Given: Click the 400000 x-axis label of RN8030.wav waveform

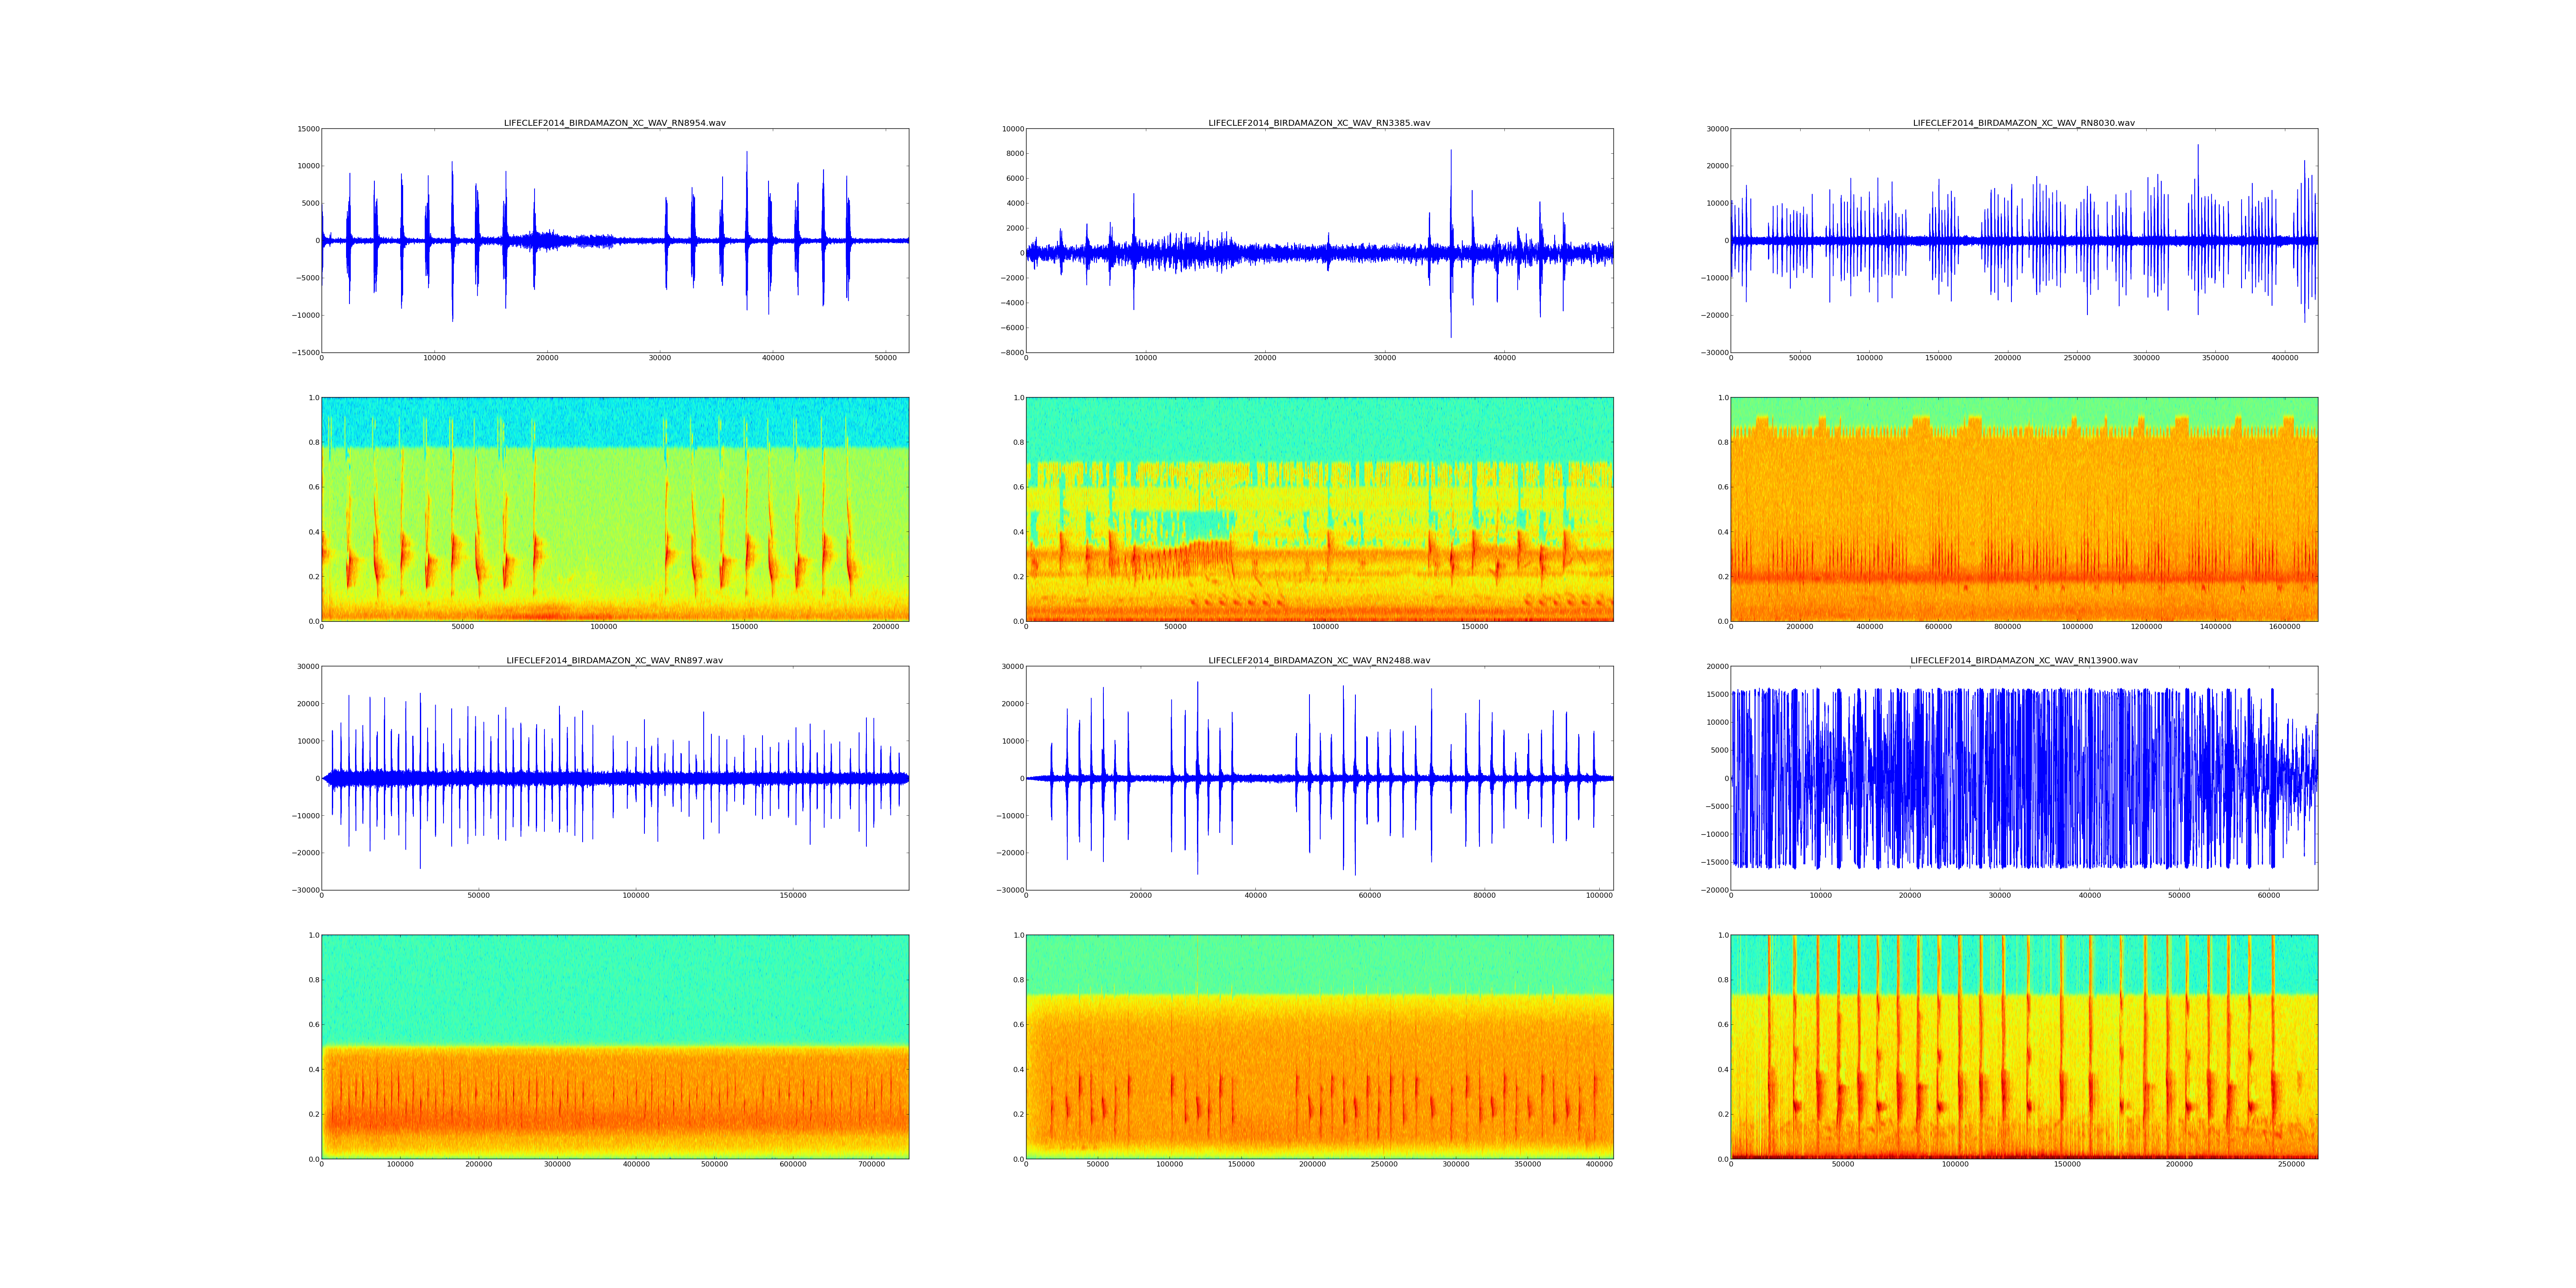Looking at the screenshot, I should click(x=2284, y=358).
